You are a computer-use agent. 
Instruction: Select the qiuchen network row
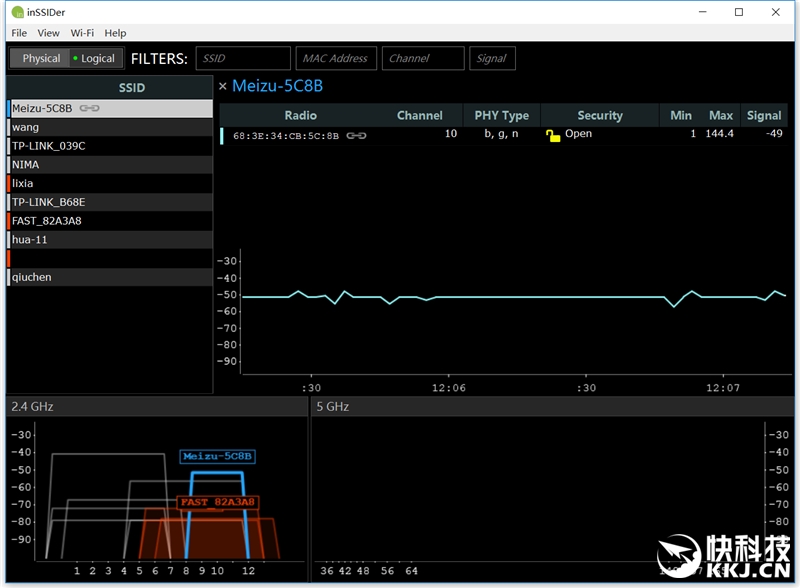point(110,277)
